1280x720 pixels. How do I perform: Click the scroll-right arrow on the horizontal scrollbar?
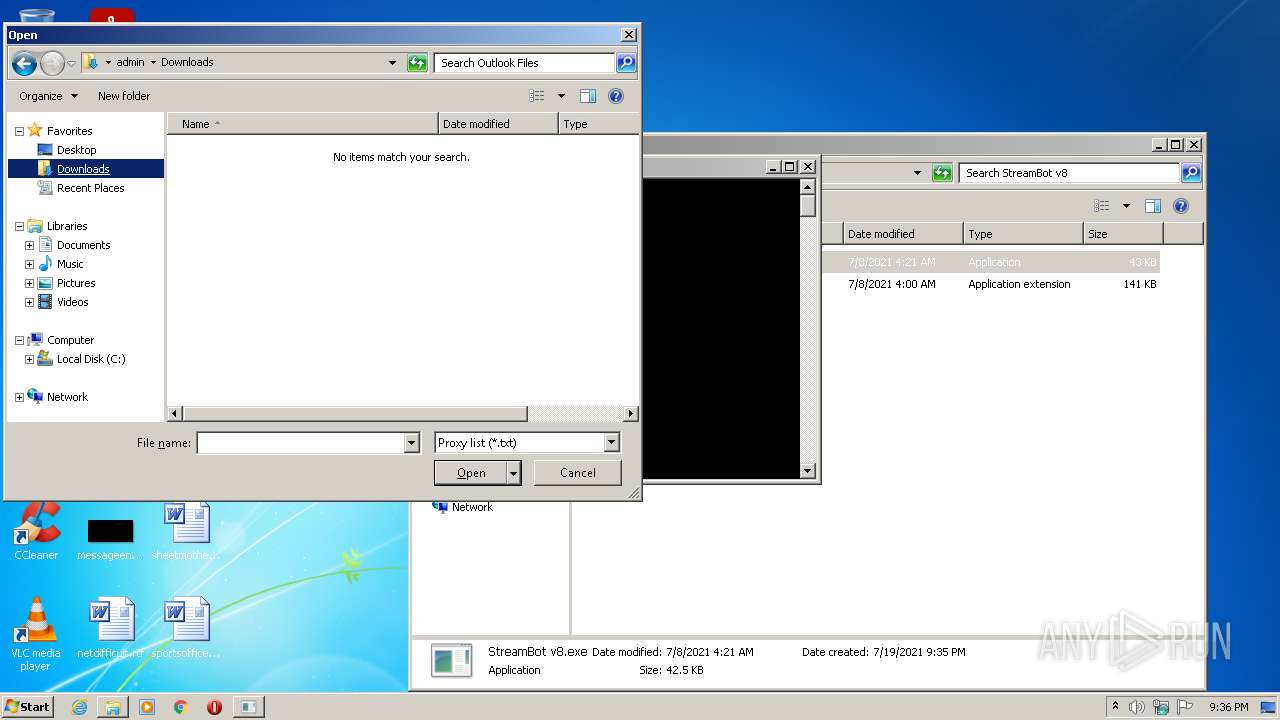click(x=631, y=414)
